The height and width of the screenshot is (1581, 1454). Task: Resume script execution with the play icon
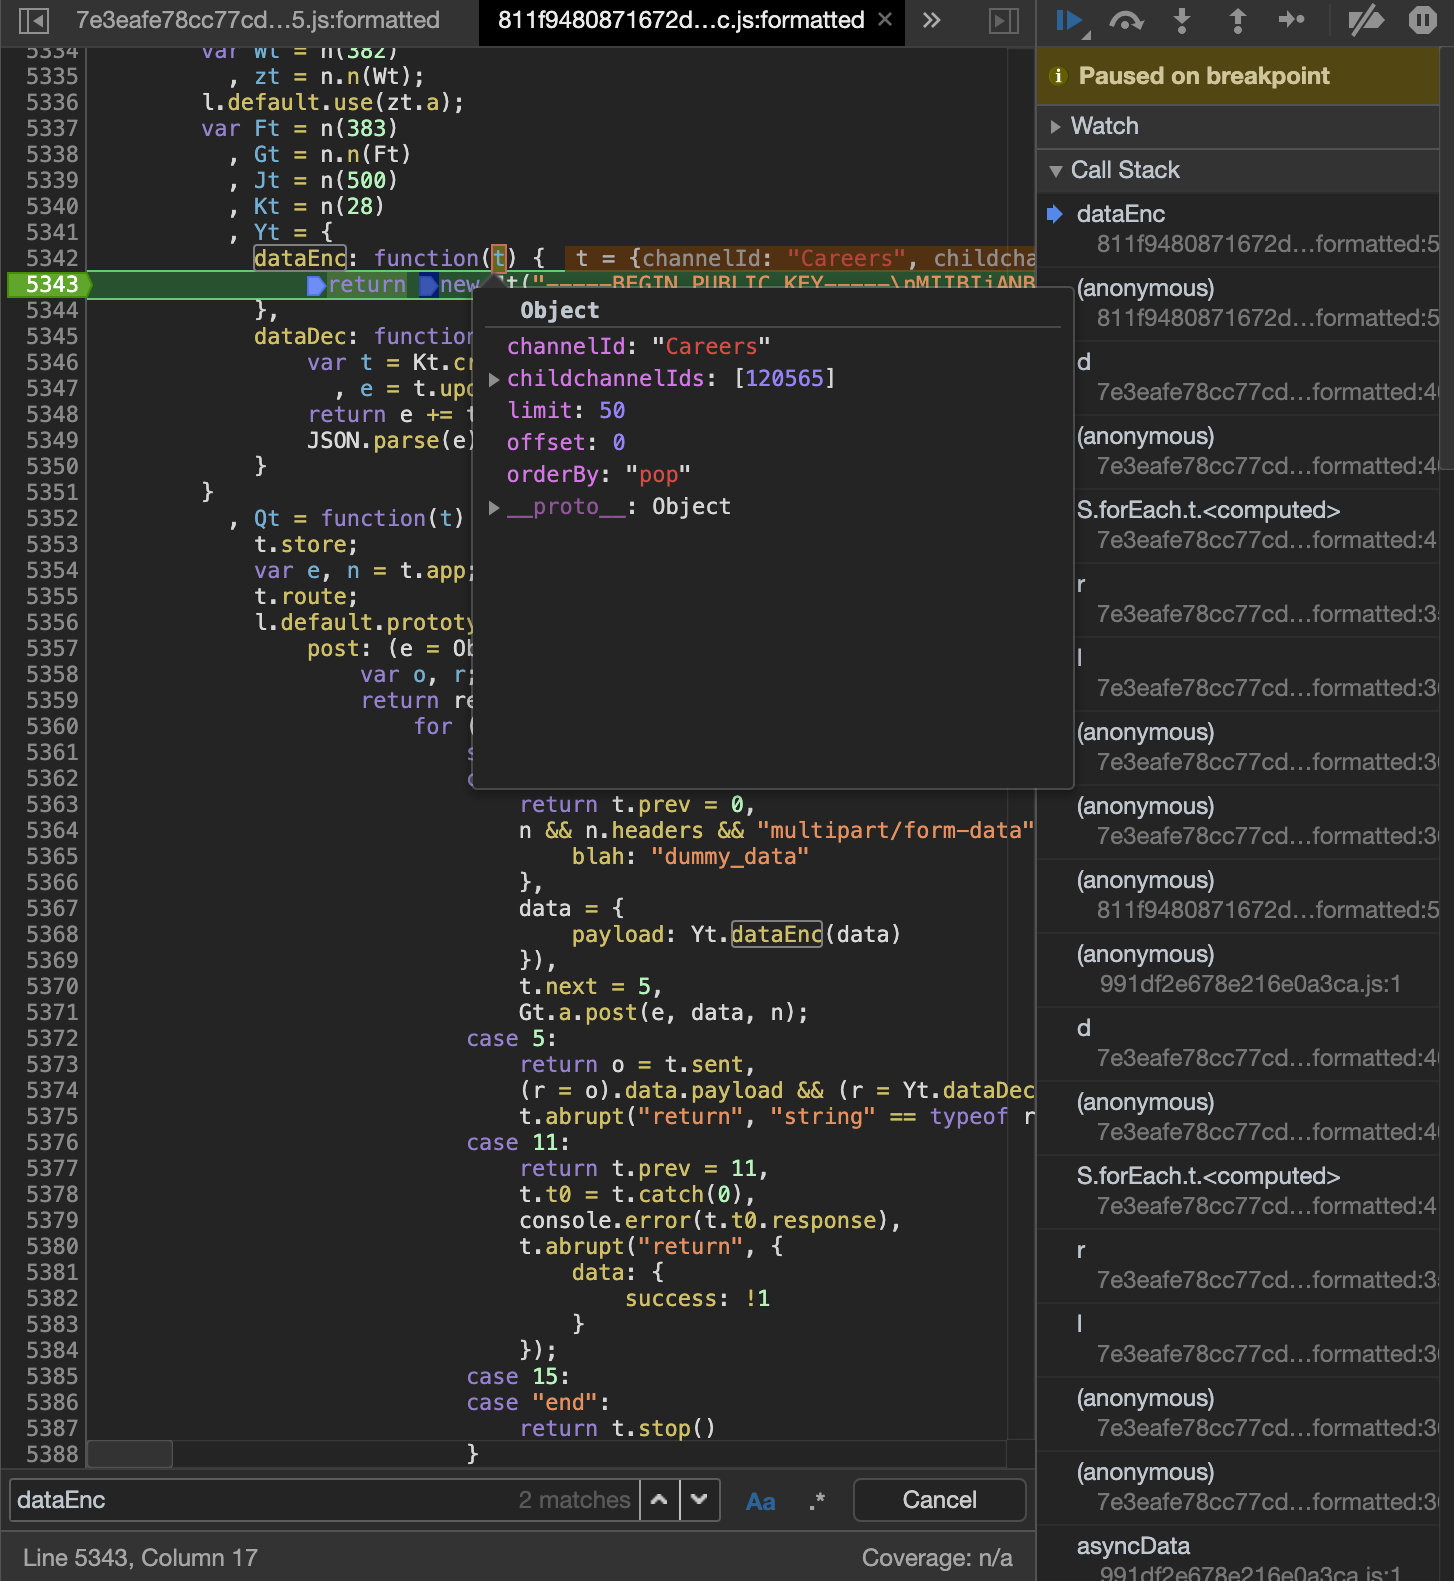(1069, 21)
